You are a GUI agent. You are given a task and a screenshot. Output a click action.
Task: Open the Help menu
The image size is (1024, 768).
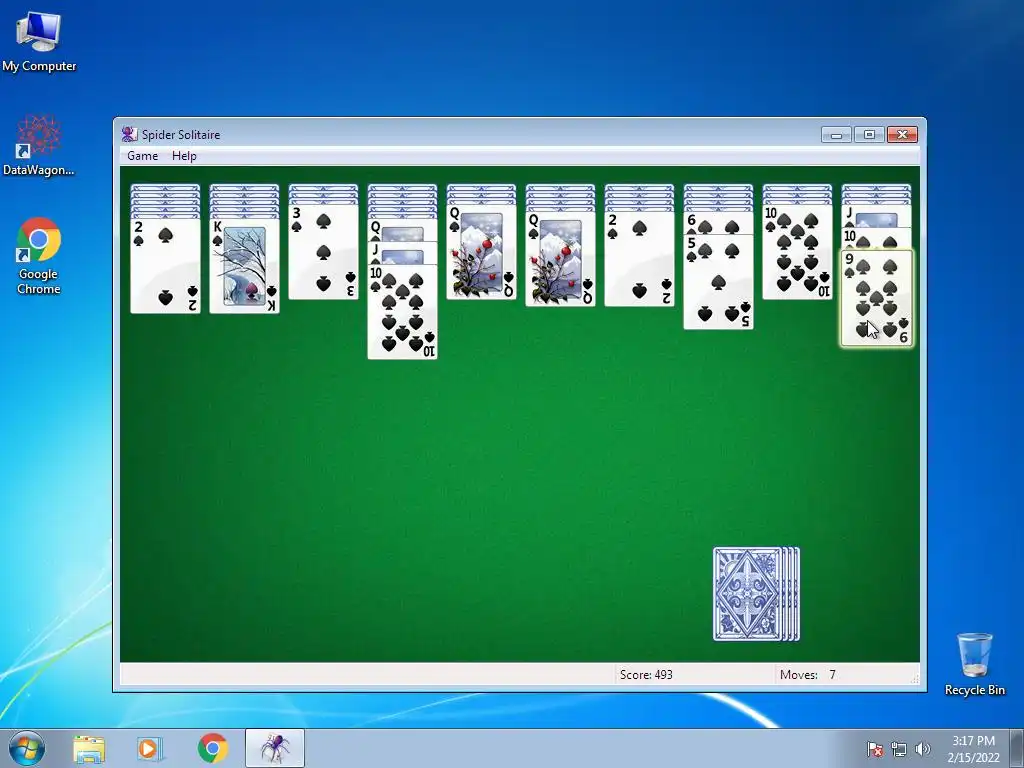[184, 156]
